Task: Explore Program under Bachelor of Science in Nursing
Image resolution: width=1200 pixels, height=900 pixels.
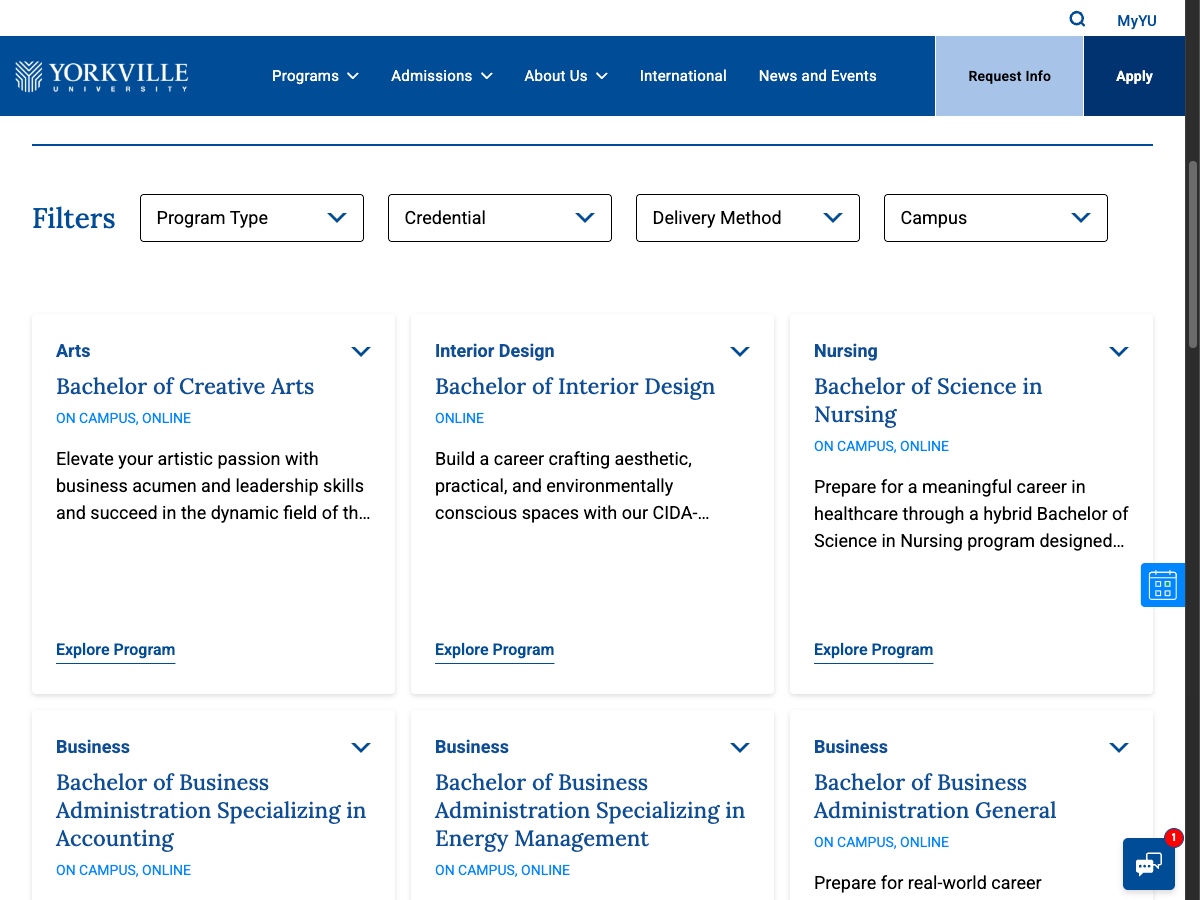Action: pos(874,650)
